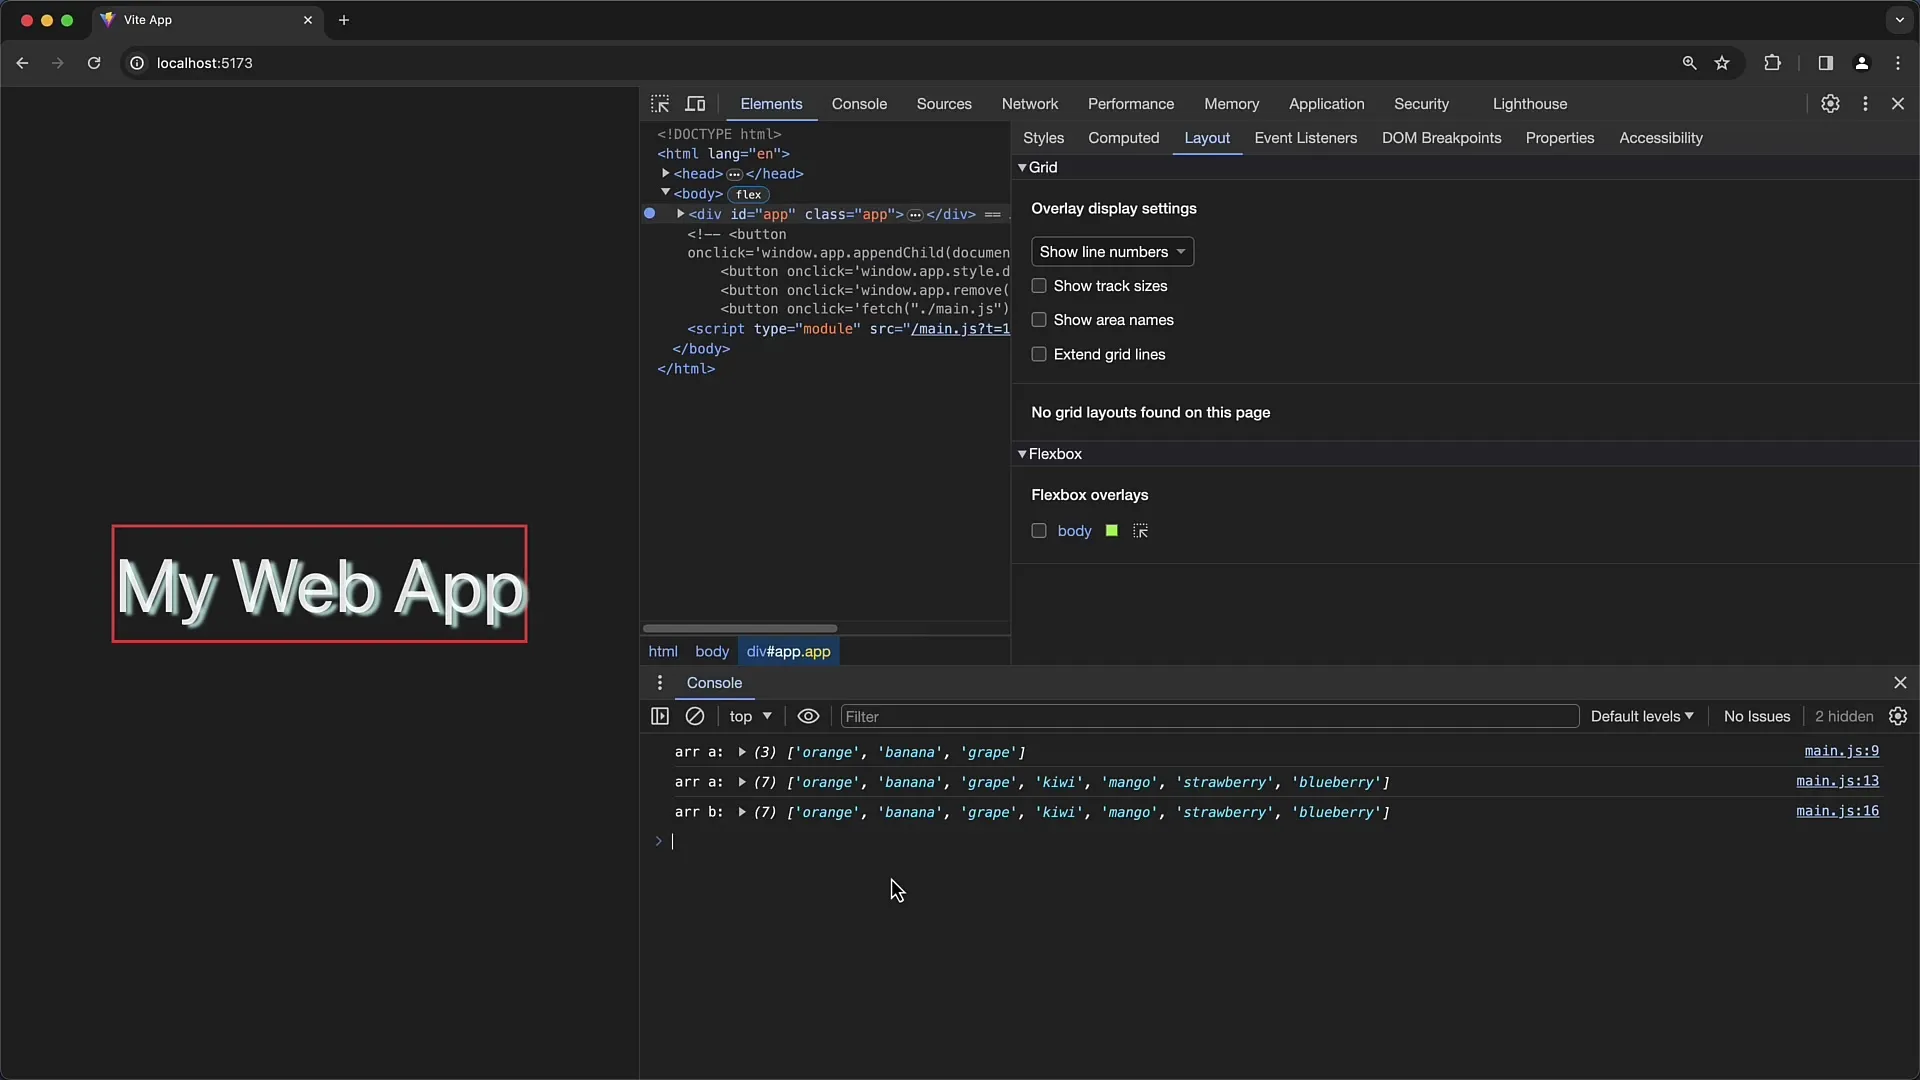This screenshot has width=1920, height=1080.
Task: Expand the arr b array log
Action: click(x=742, y=812)
